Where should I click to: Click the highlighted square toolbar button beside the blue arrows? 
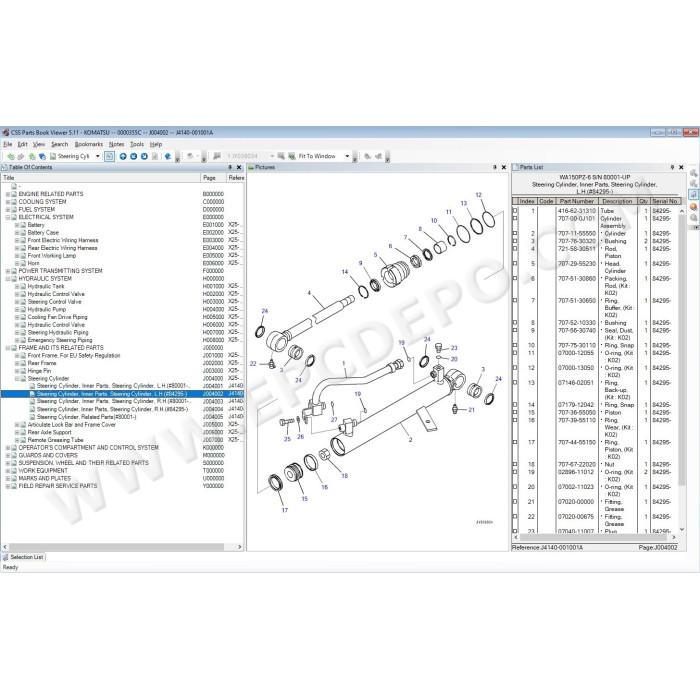(x=109, y=156)
